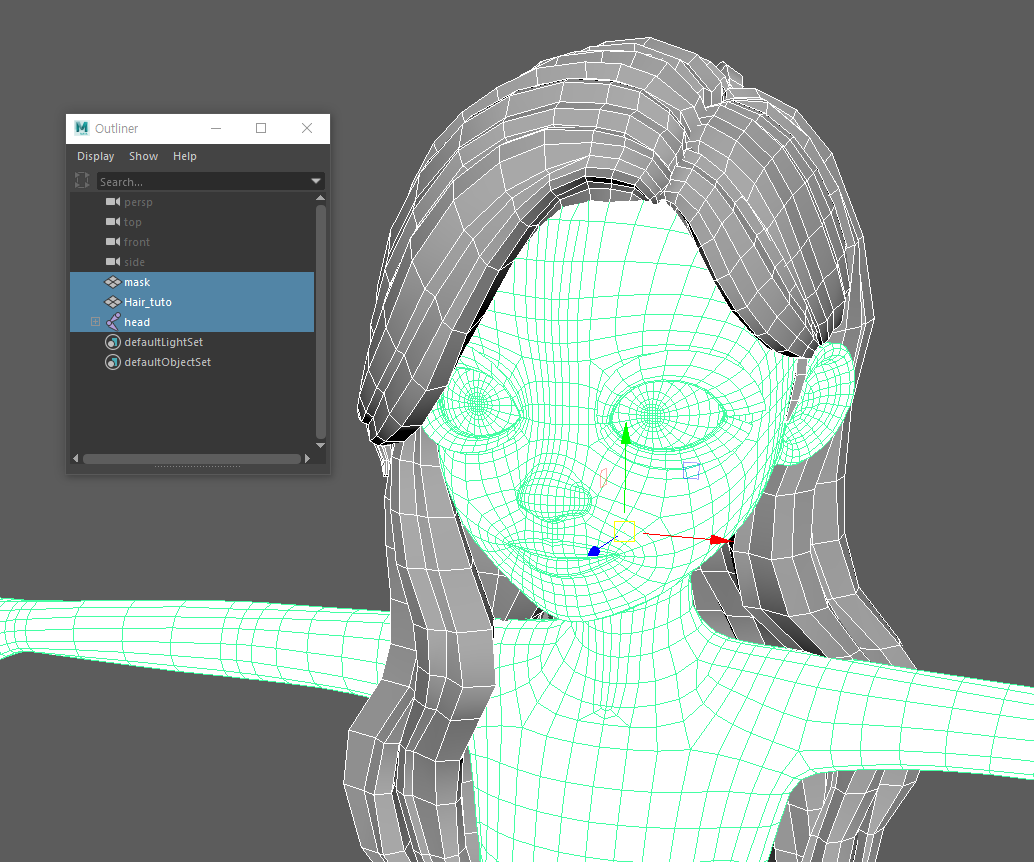Open the Help menu in Outliner
This screenshot has height=862, width=1034.
[184, 156]
